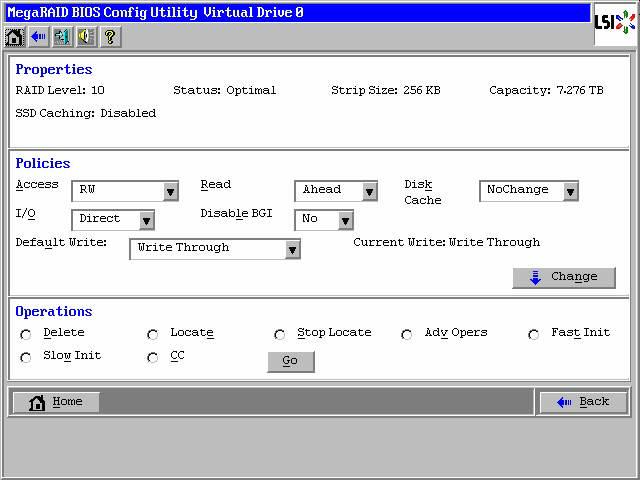Select the Delete operation radio button

coord(26,335)
